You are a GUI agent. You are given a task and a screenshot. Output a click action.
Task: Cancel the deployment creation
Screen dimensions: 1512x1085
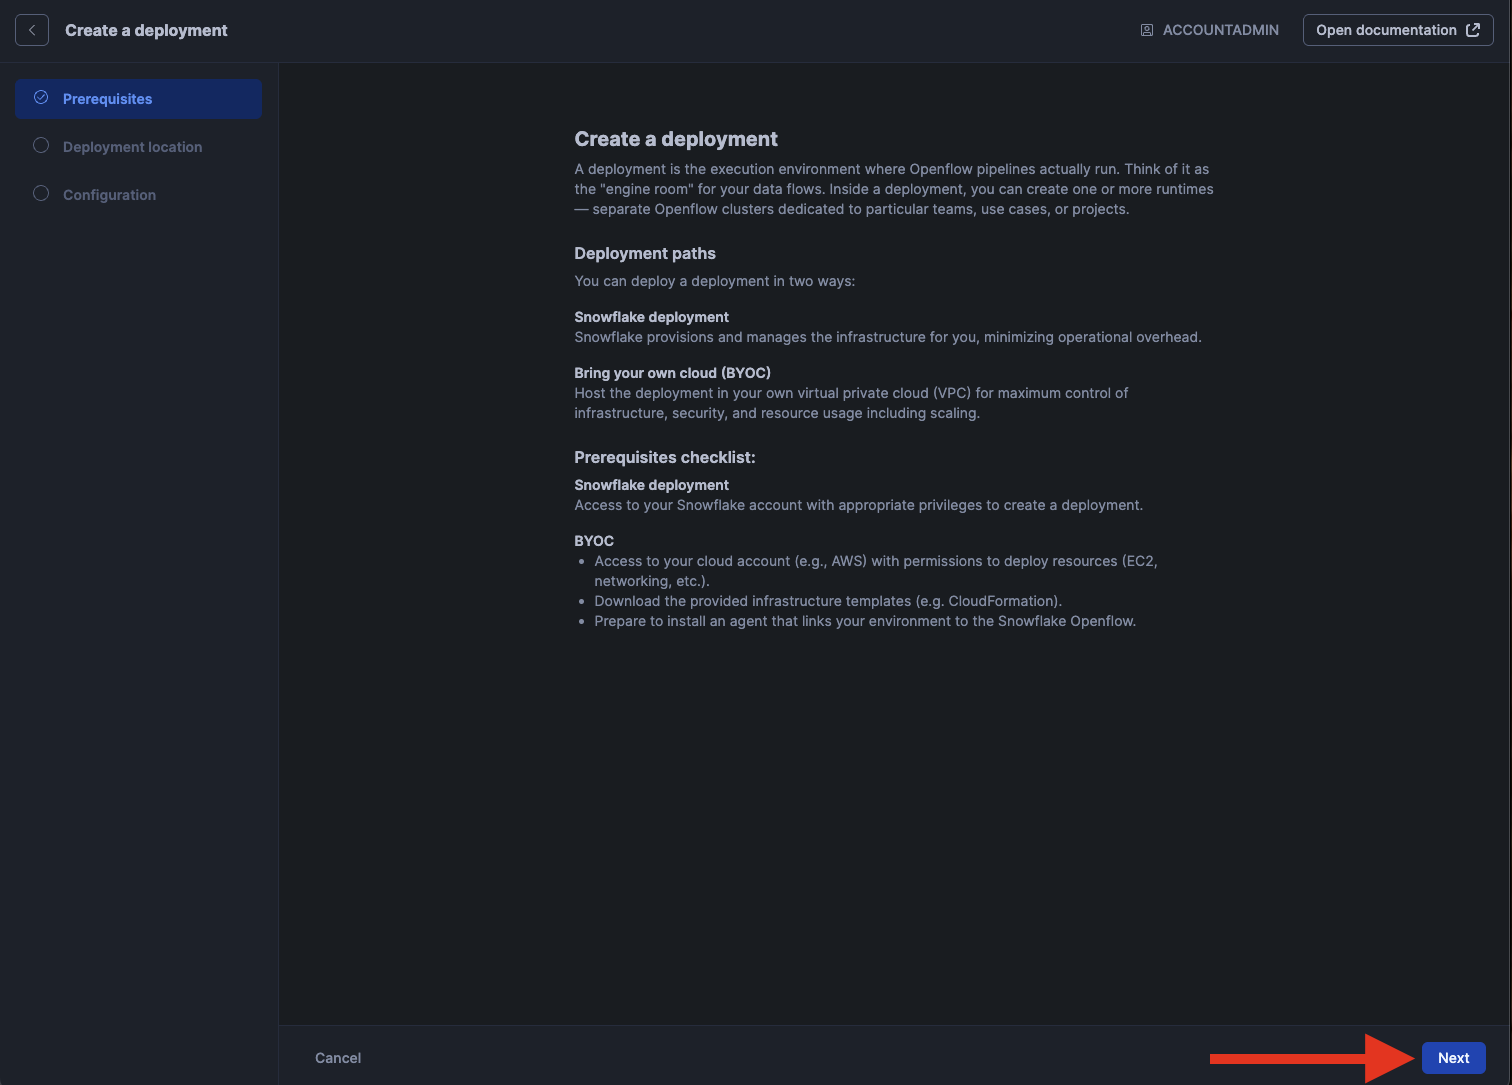coord(338,1058)
